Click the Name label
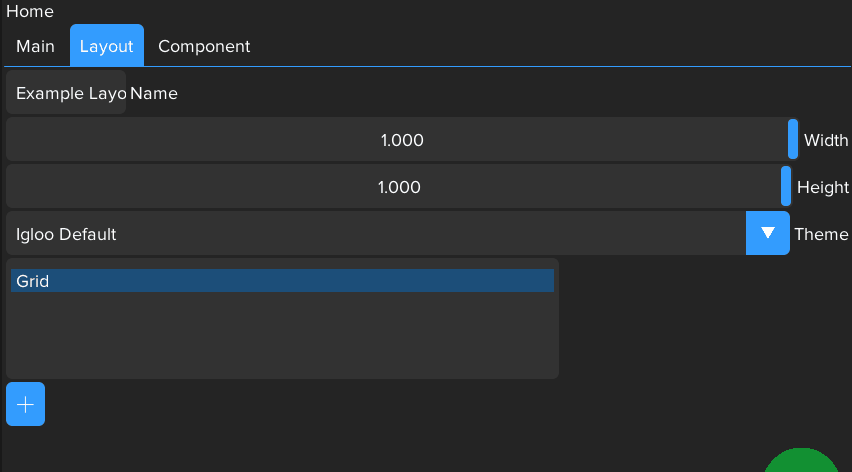The image size is (852, 472). (154, 93)
